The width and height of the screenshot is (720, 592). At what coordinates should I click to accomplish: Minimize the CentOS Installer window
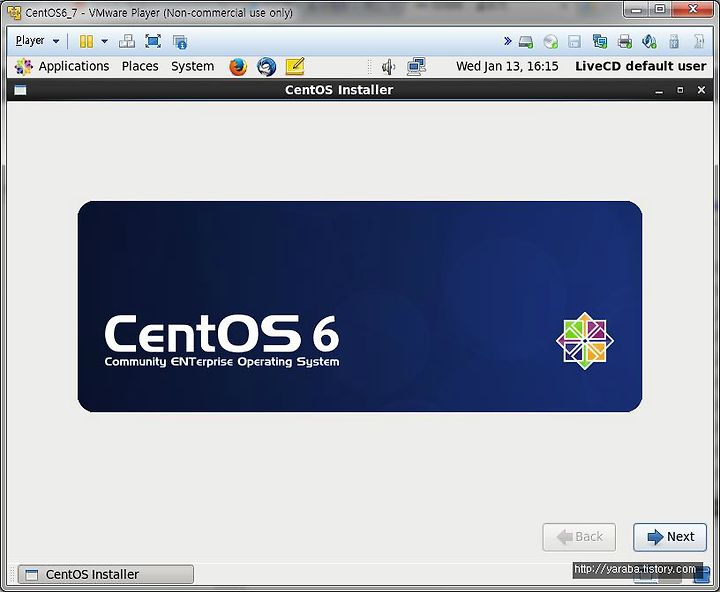click(x=659, y=90)
